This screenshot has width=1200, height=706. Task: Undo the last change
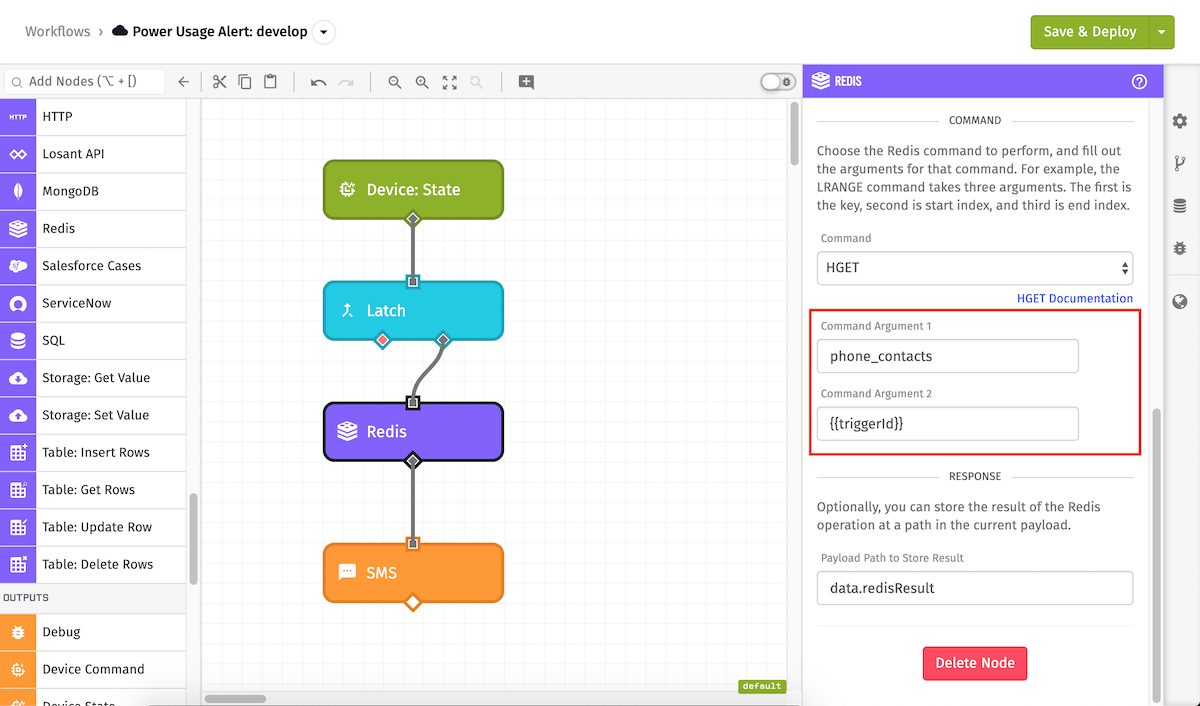pyautogui.click(x=318, y=82)
